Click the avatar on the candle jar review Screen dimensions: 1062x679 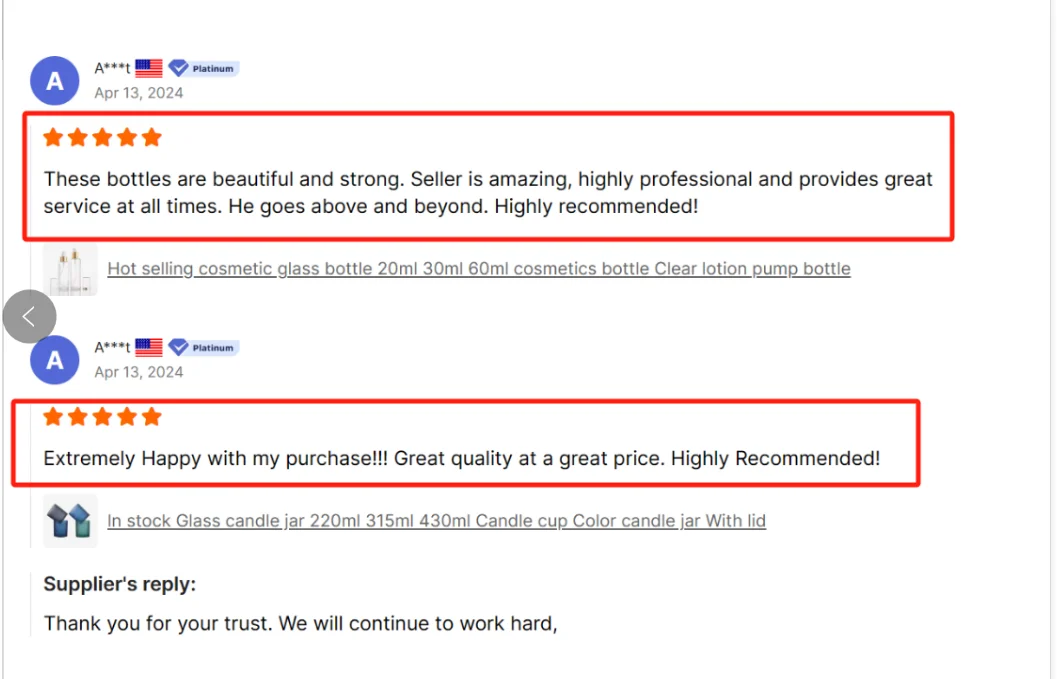[x=55, y=360]
